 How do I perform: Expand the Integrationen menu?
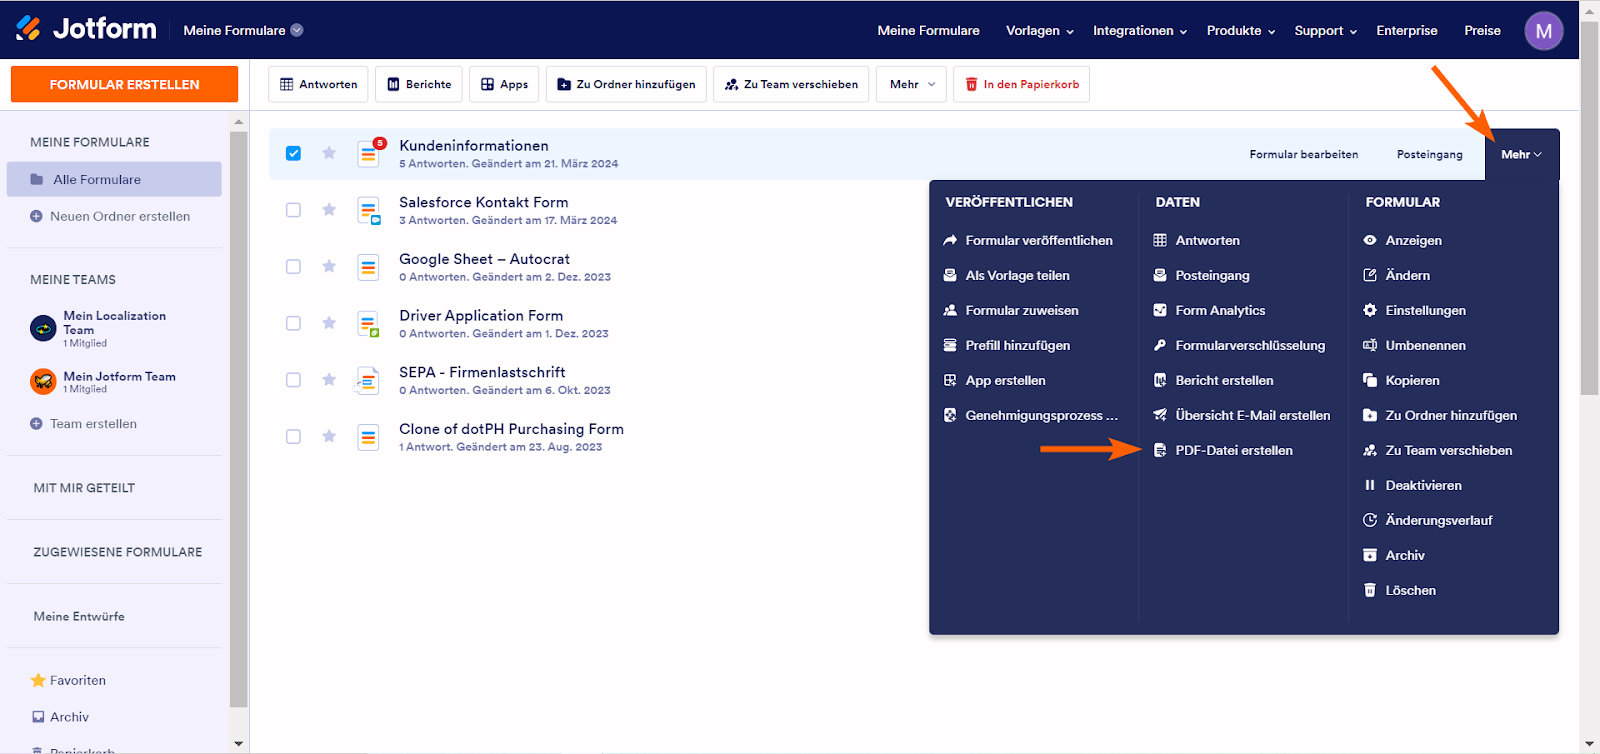pos(1140,31)
